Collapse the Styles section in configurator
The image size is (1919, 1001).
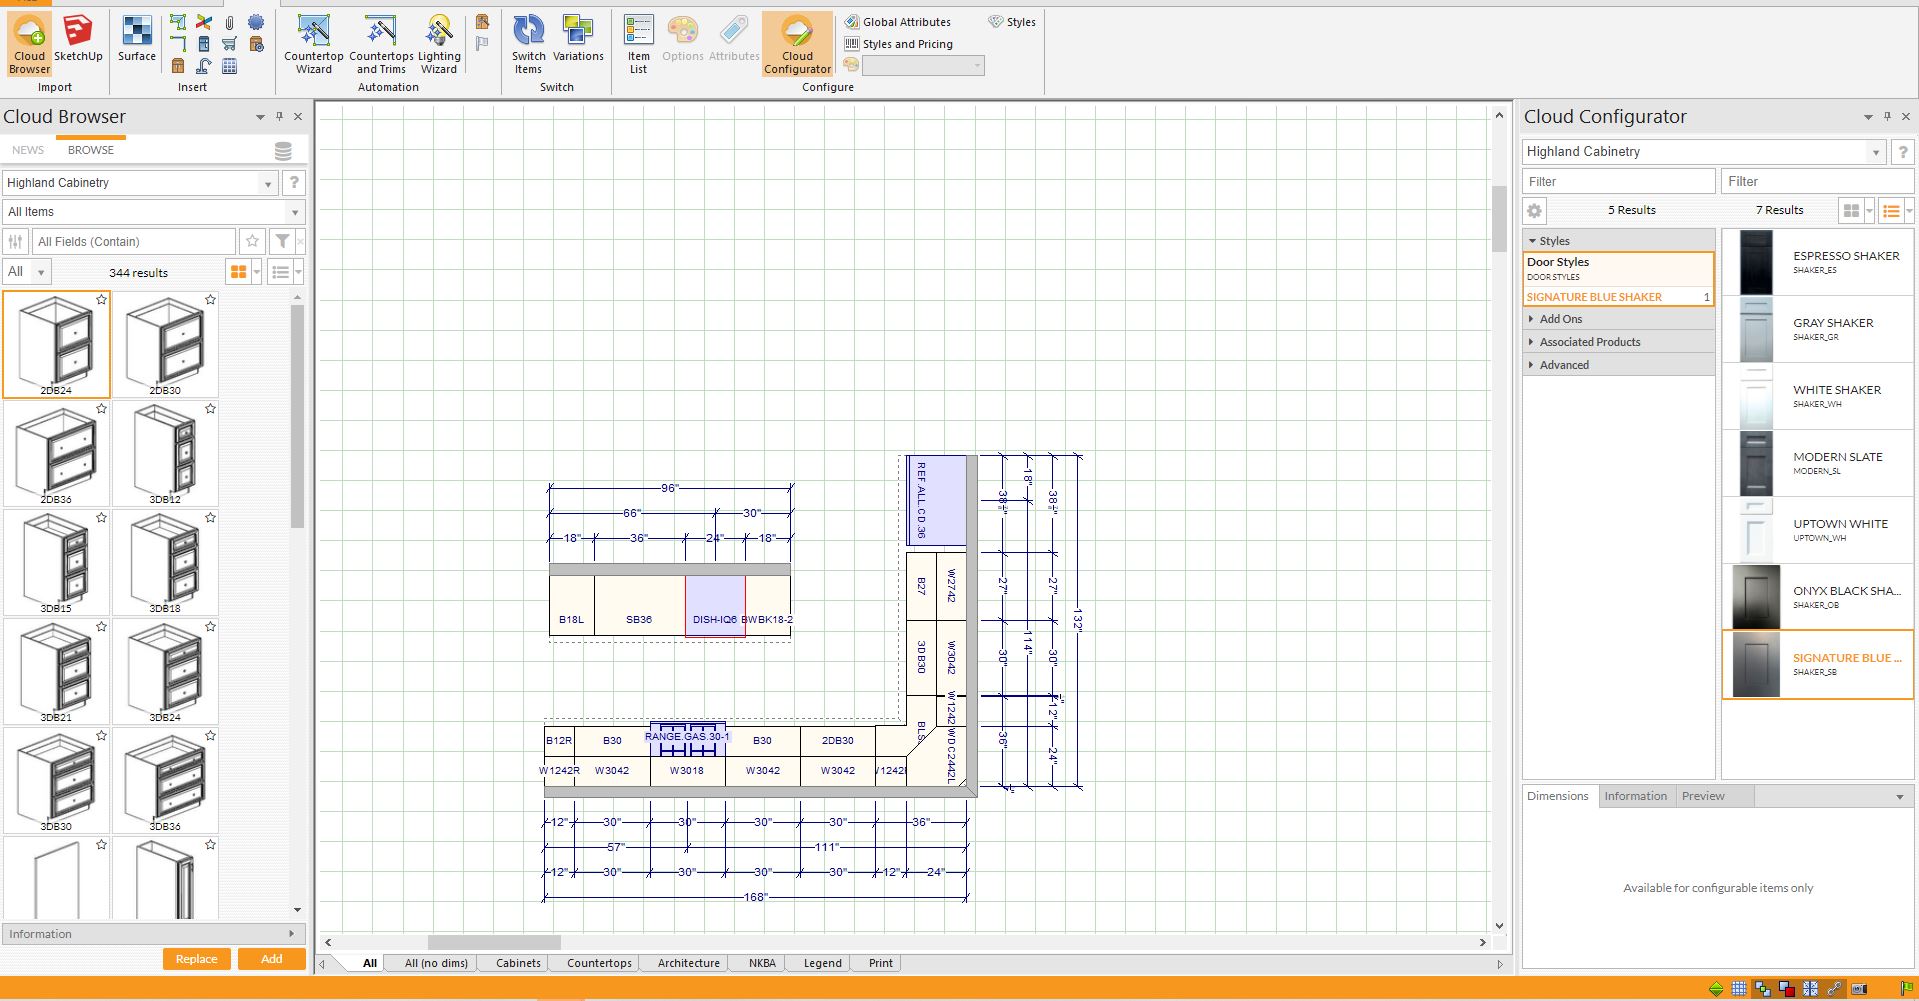1619,241
